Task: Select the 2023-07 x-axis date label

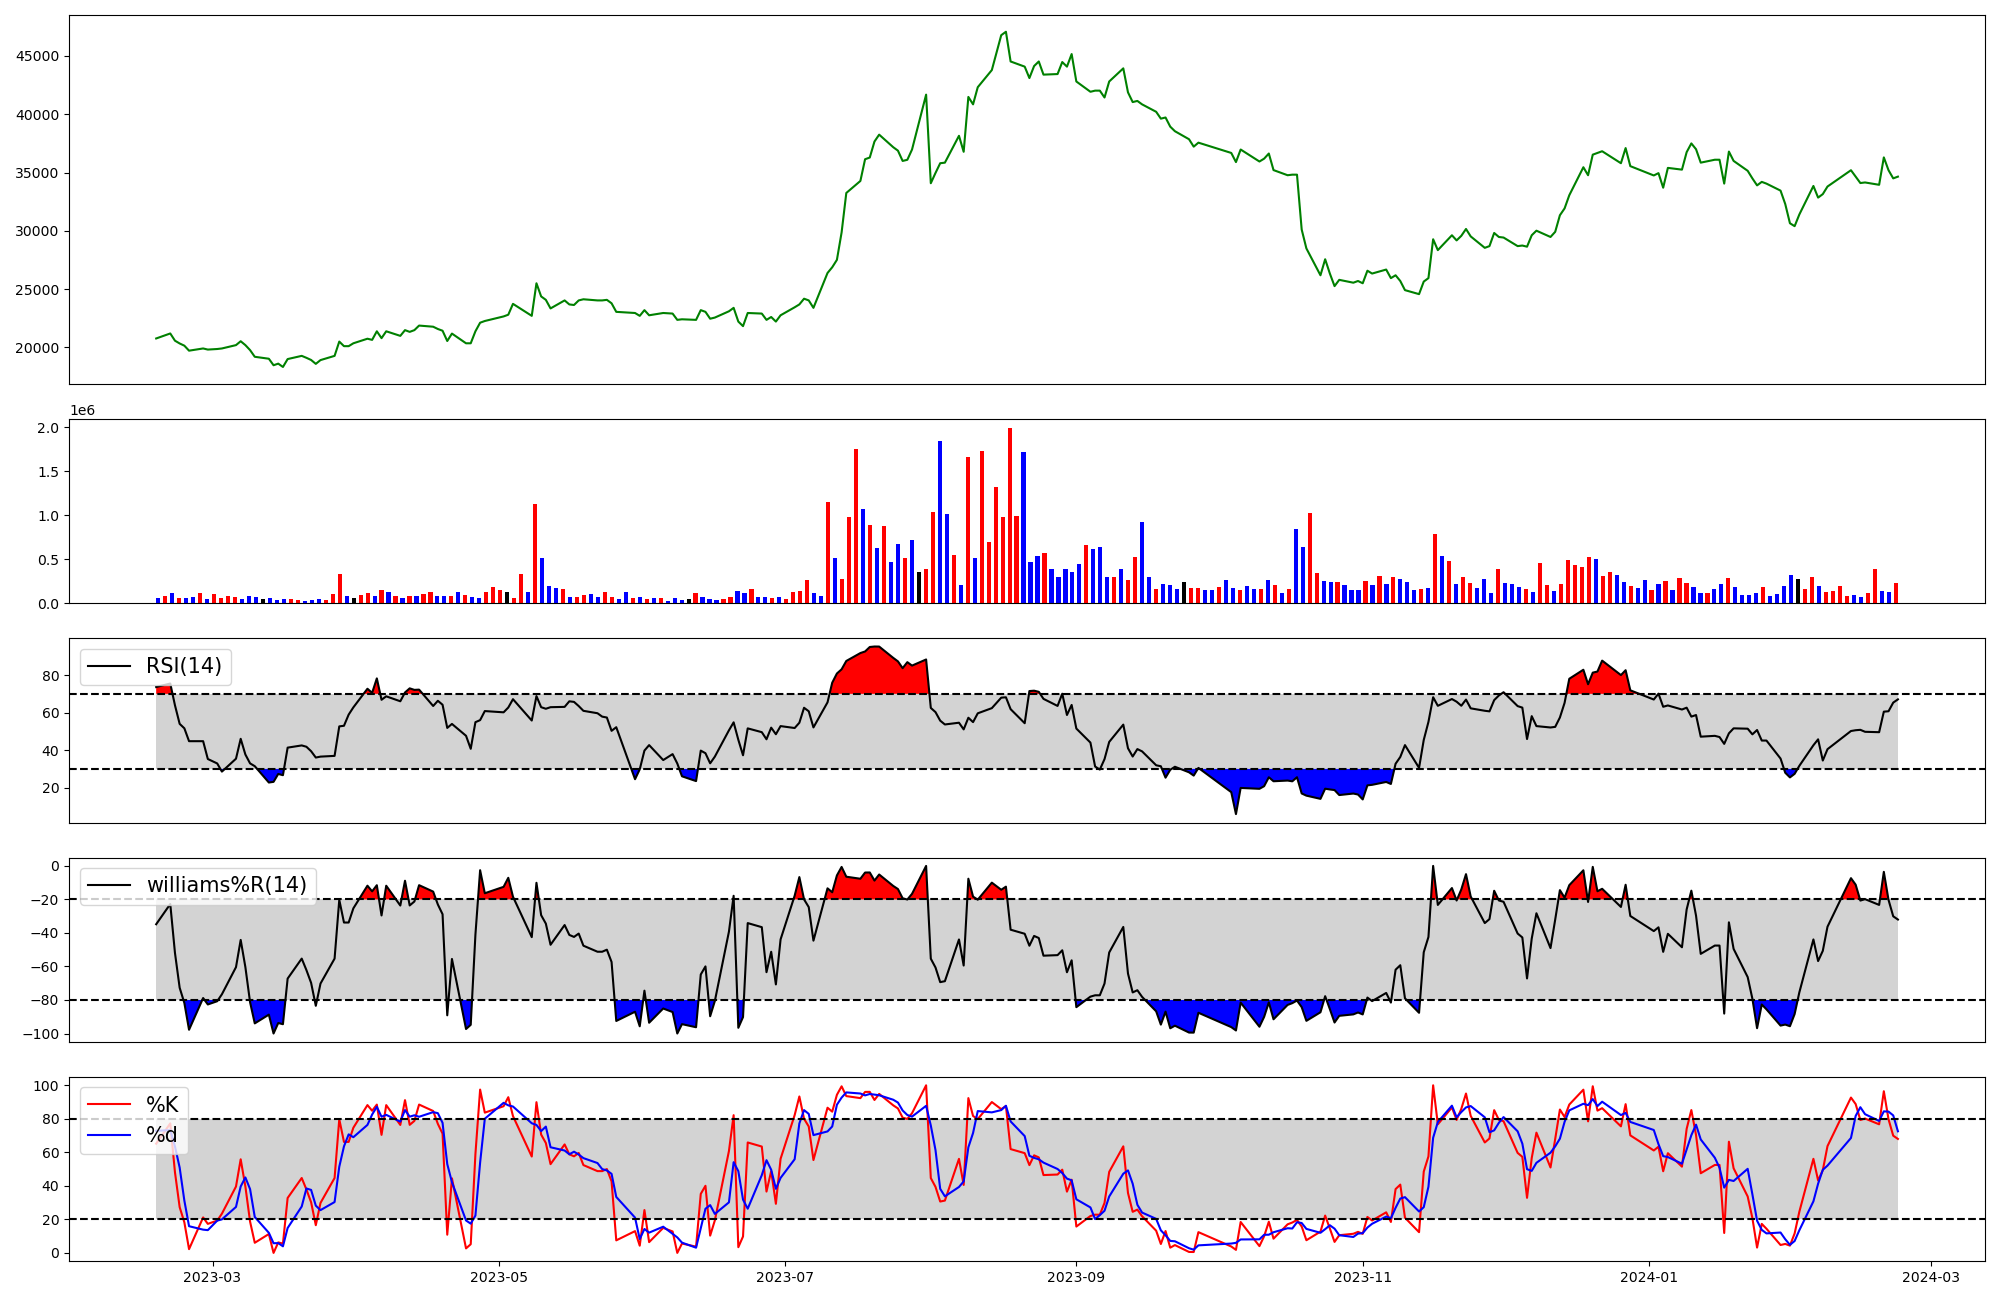Action: (x=785, y=1277)
